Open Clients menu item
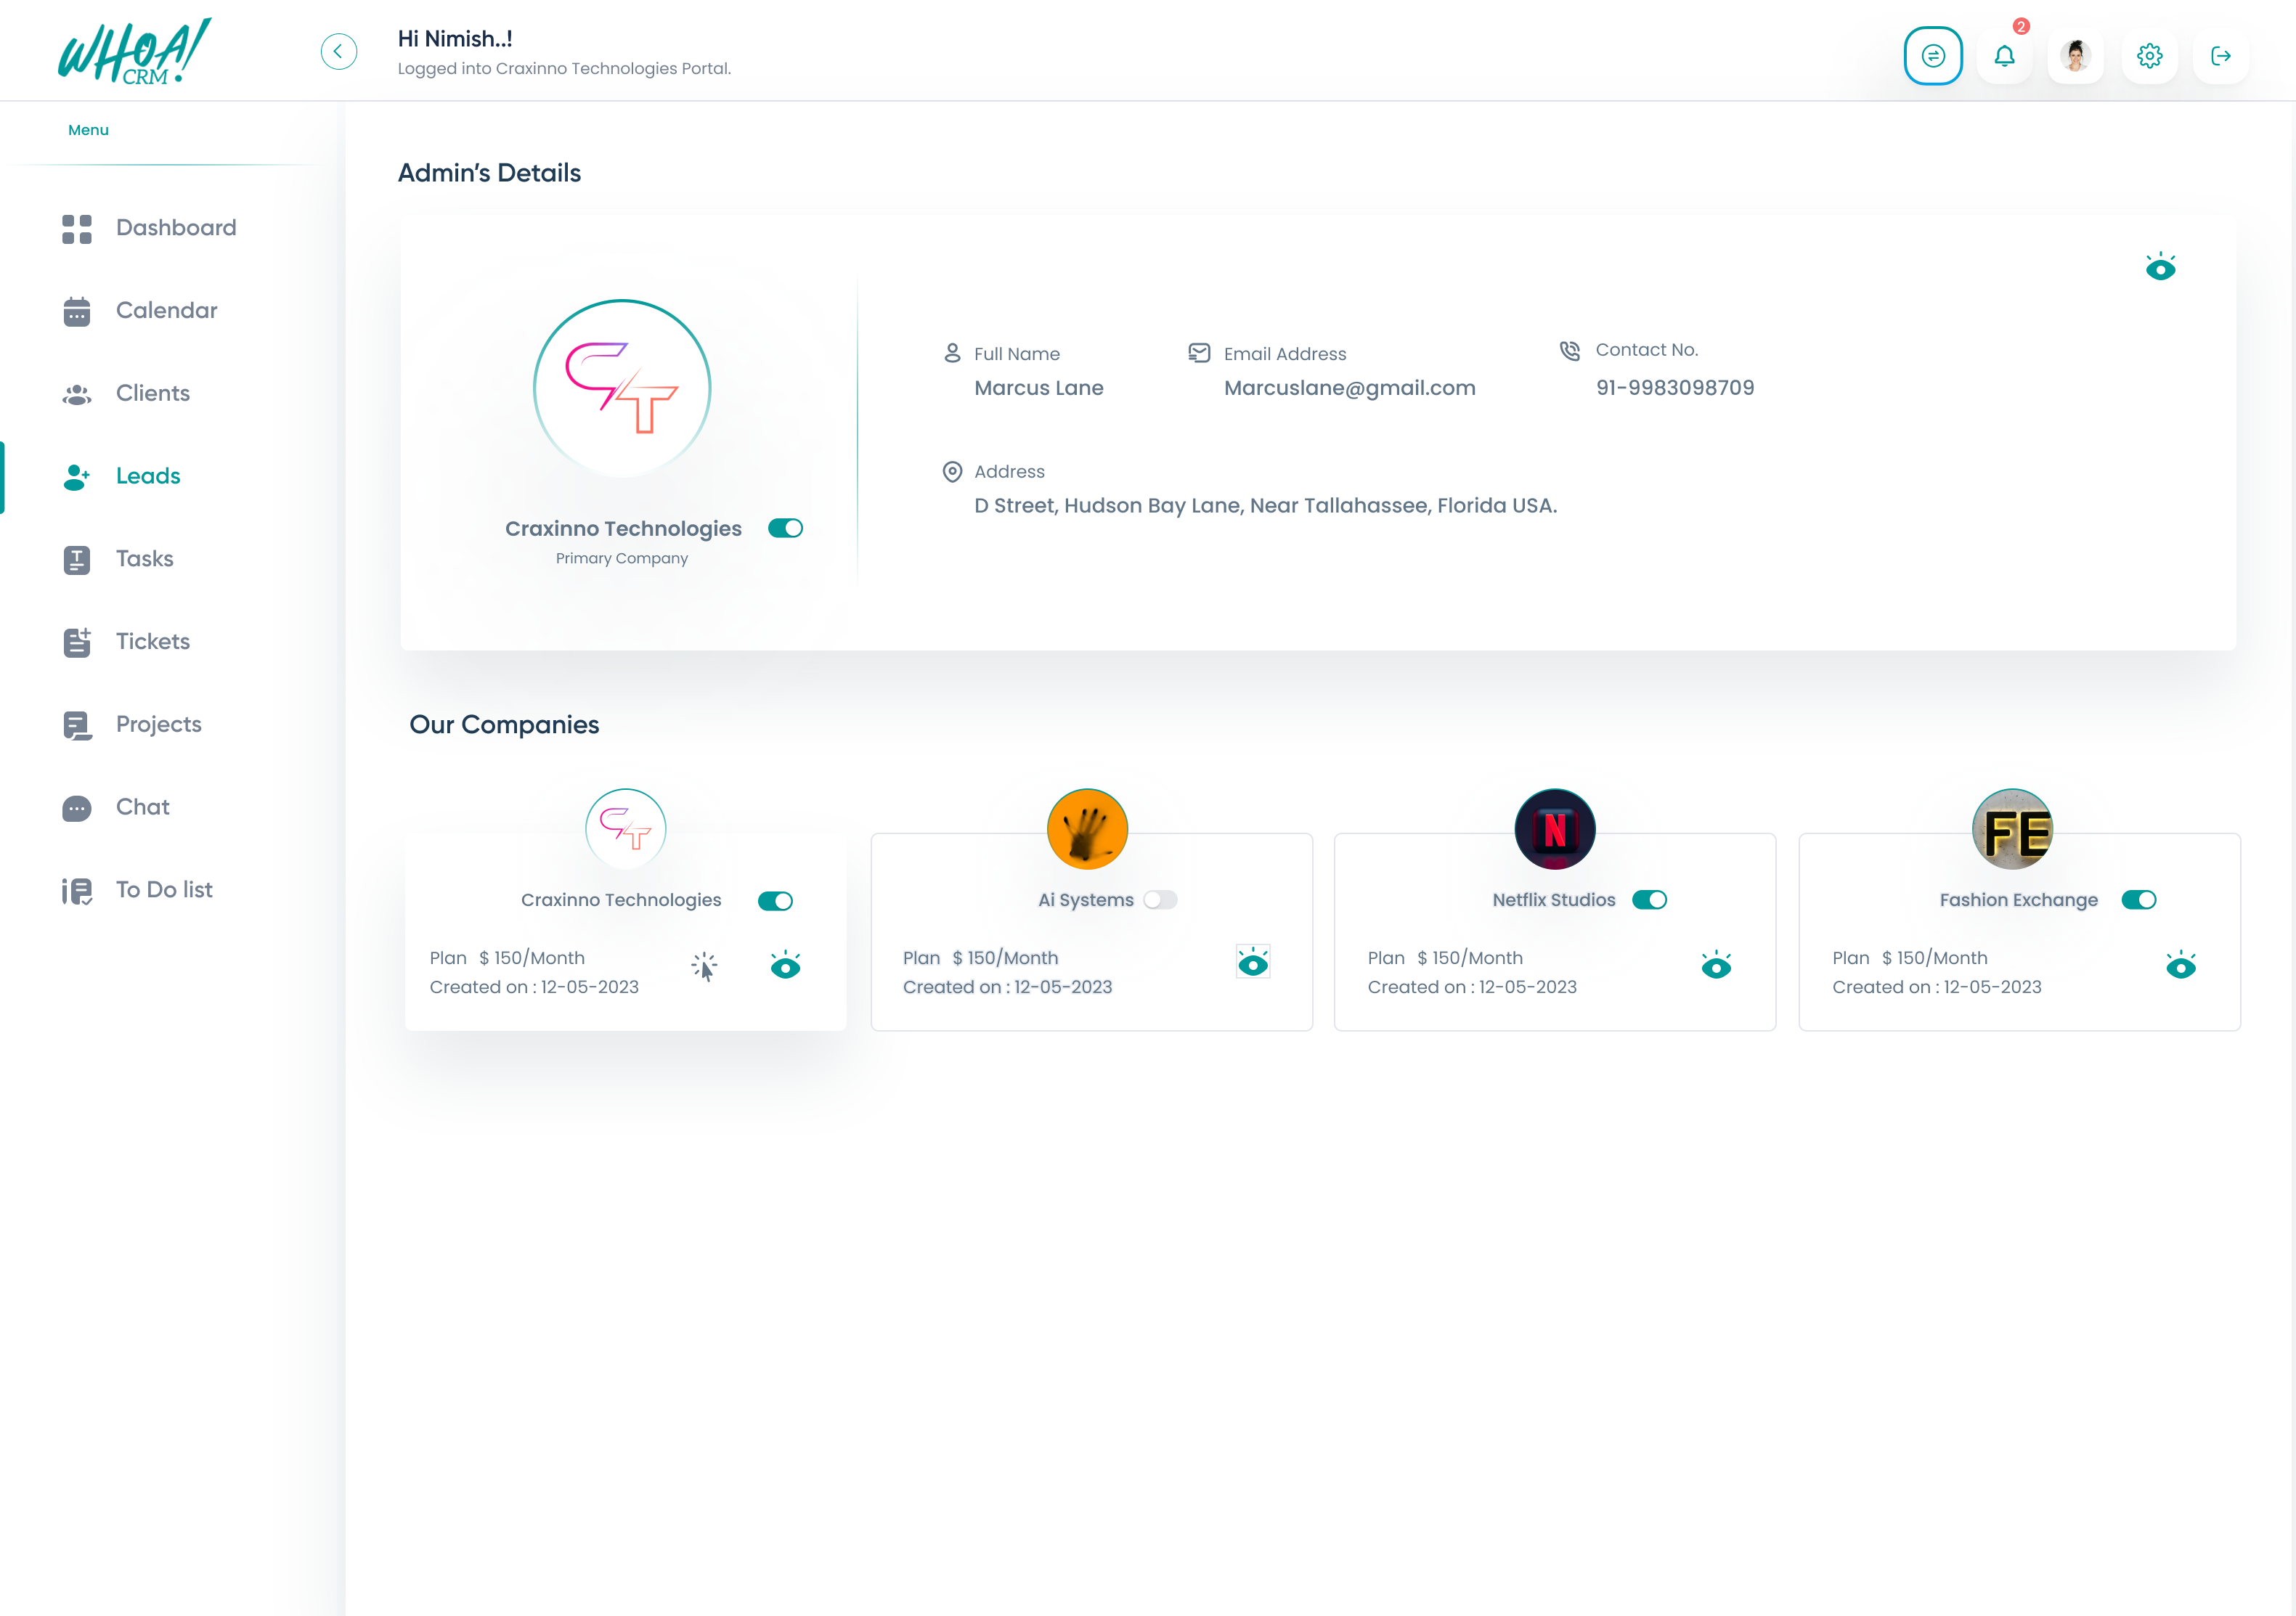Viewport: 2296px width, 1616px height. [x=153, y=394]
